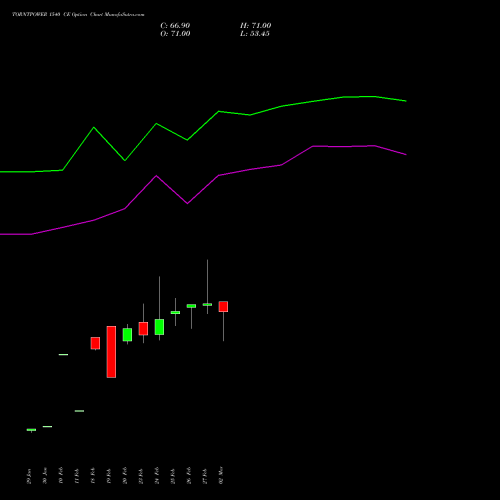500x500 pixels.
Task: Click the '27 Feb' date axis label
Action: pos(205,476)
